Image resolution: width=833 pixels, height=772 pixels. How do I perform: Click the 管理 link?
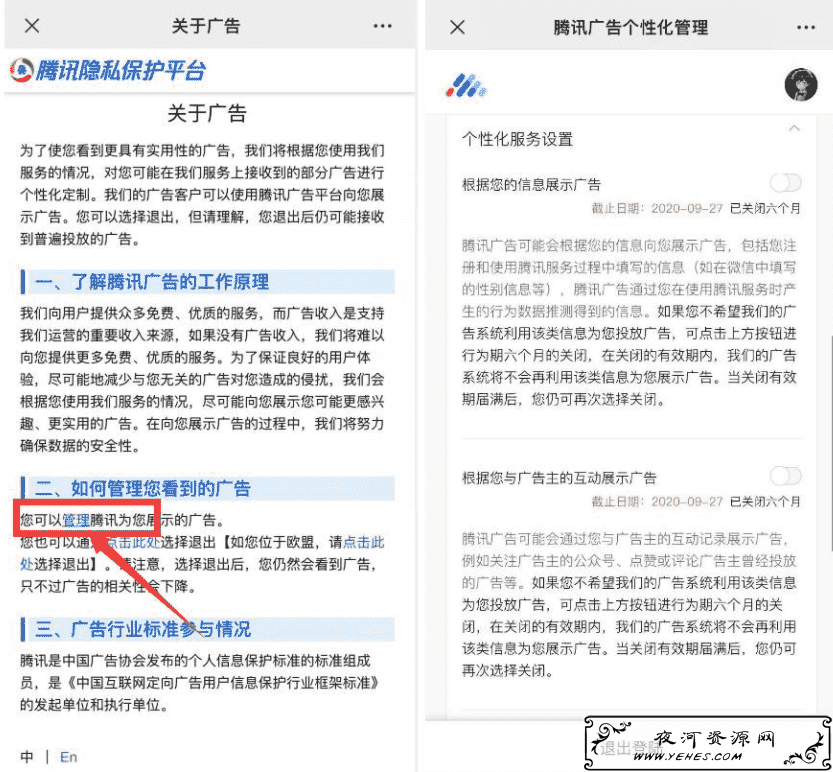coord(76,520)
